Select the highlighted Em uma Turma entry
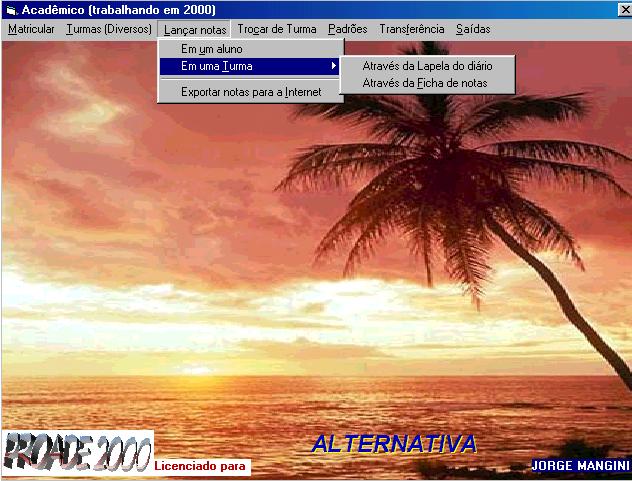 (217, 66)
